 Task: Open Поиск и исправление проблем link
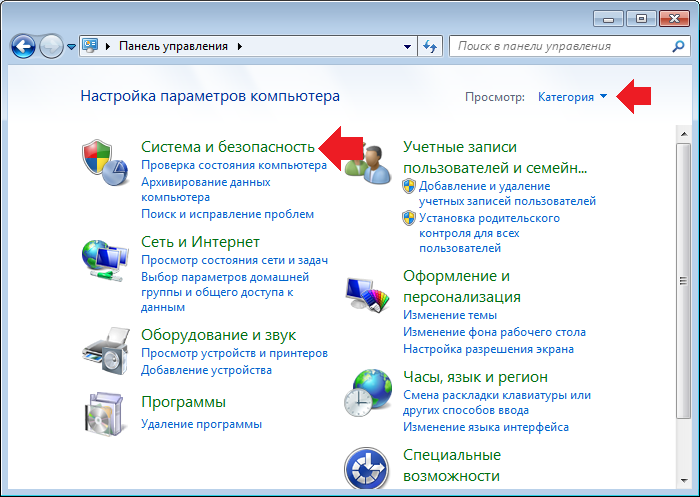tap(228, 214)
